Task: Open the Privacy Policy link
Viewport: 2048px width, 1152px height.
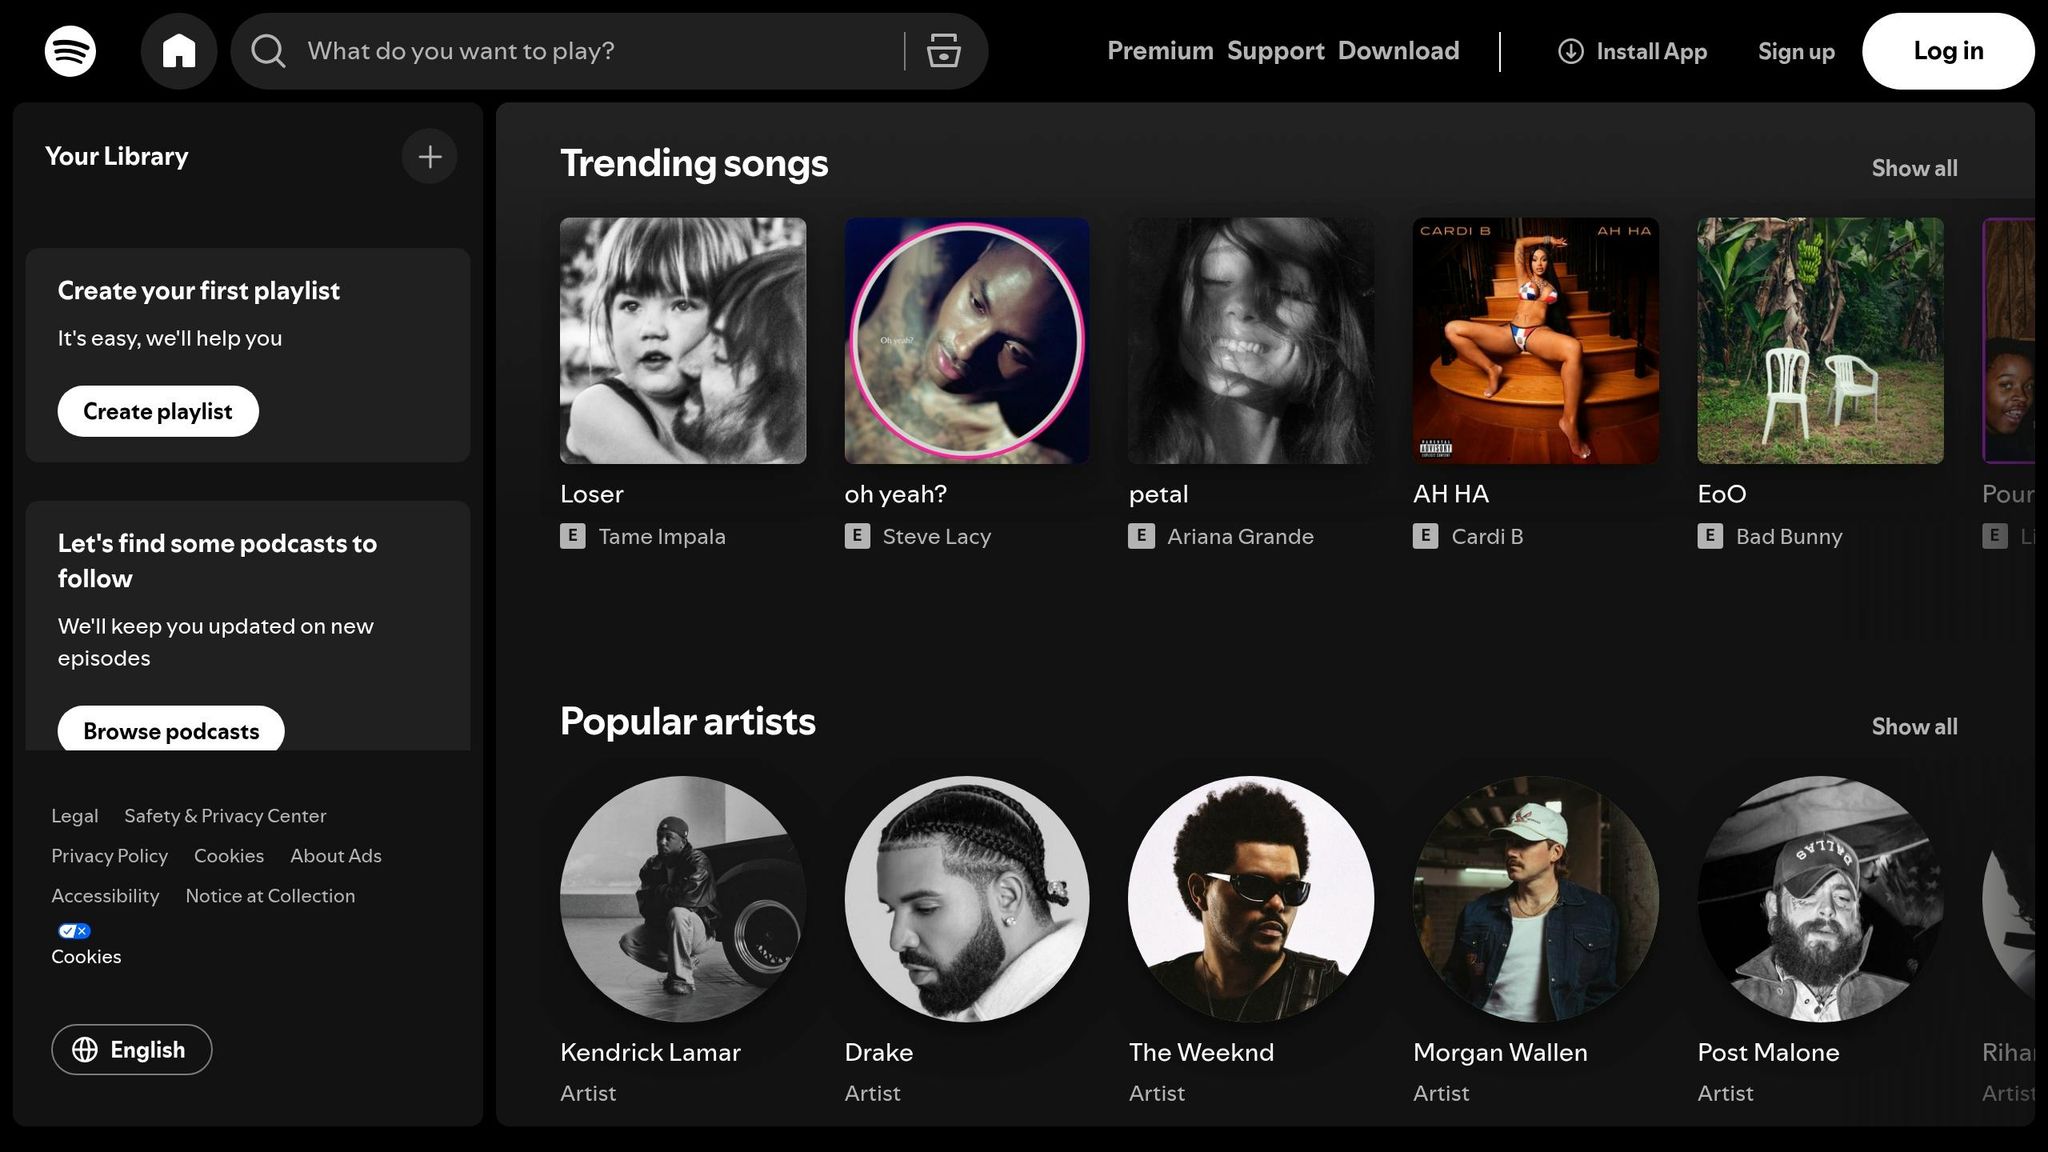Action: [110, 856]
